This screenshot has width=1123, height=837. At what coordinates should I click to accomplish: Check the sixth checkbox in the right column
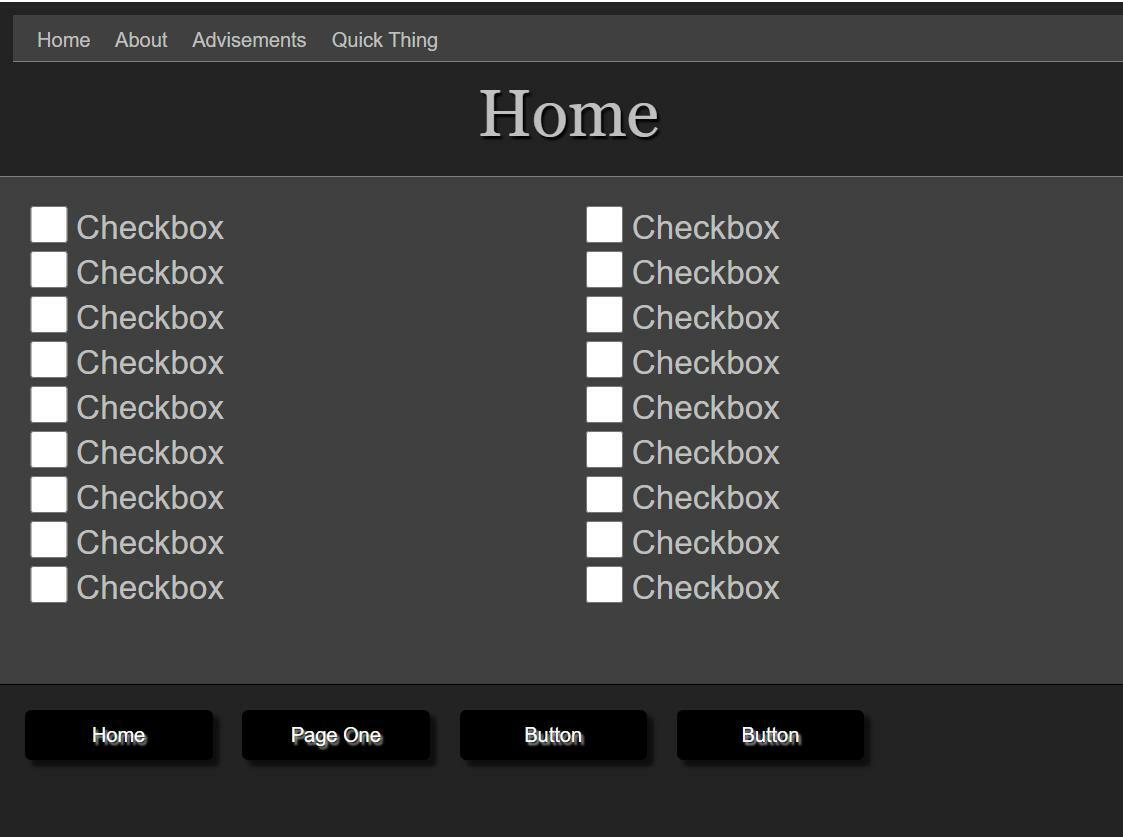[604, 450]
